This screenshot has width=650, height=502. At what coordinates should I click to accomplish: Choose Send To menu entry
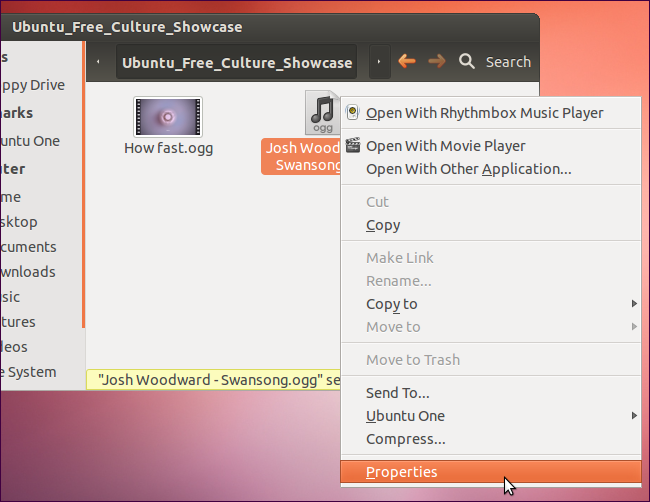[491, 393]
